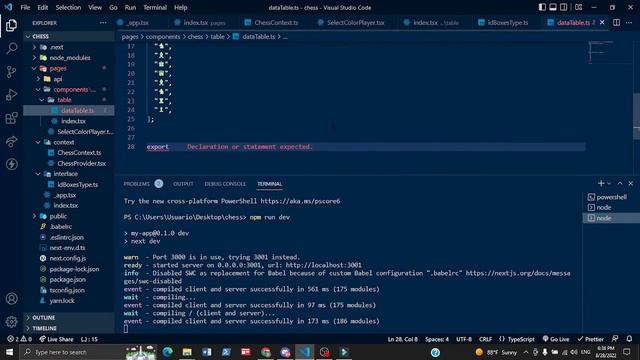The height and width of the screenshot is (360, 640).
Task: Open errors and warnings status item
Action: pyautogui.click(x=19, y=339)
